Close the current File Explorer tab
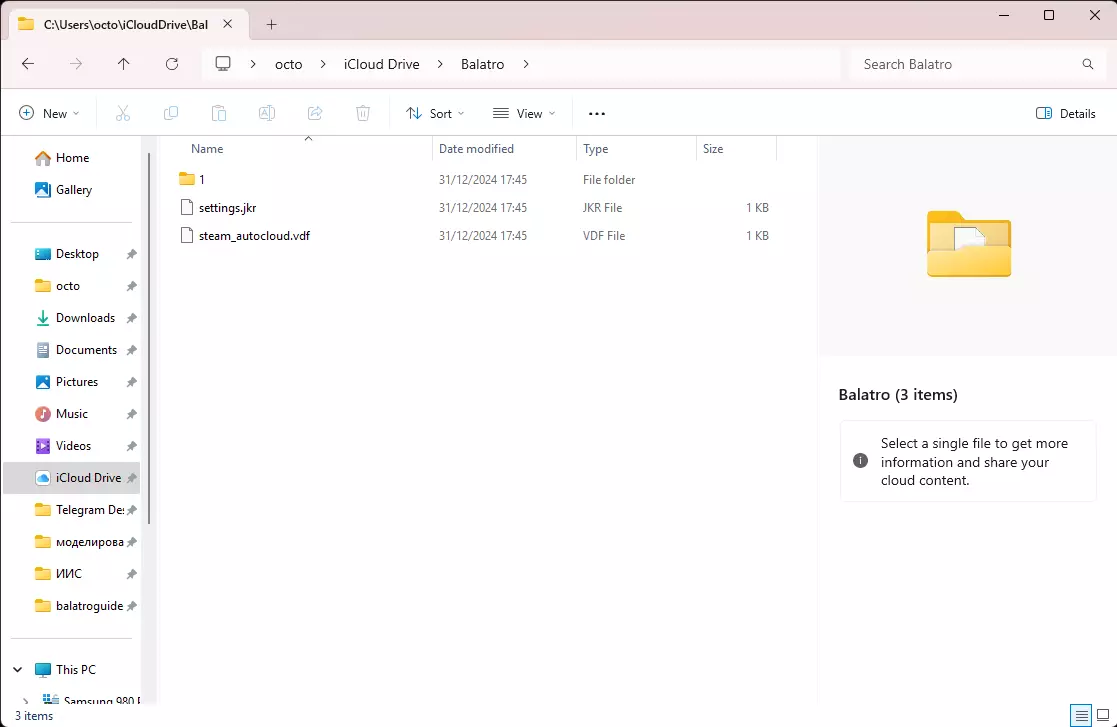Viewport: 1117px width, 727px height. pos(227,24)
